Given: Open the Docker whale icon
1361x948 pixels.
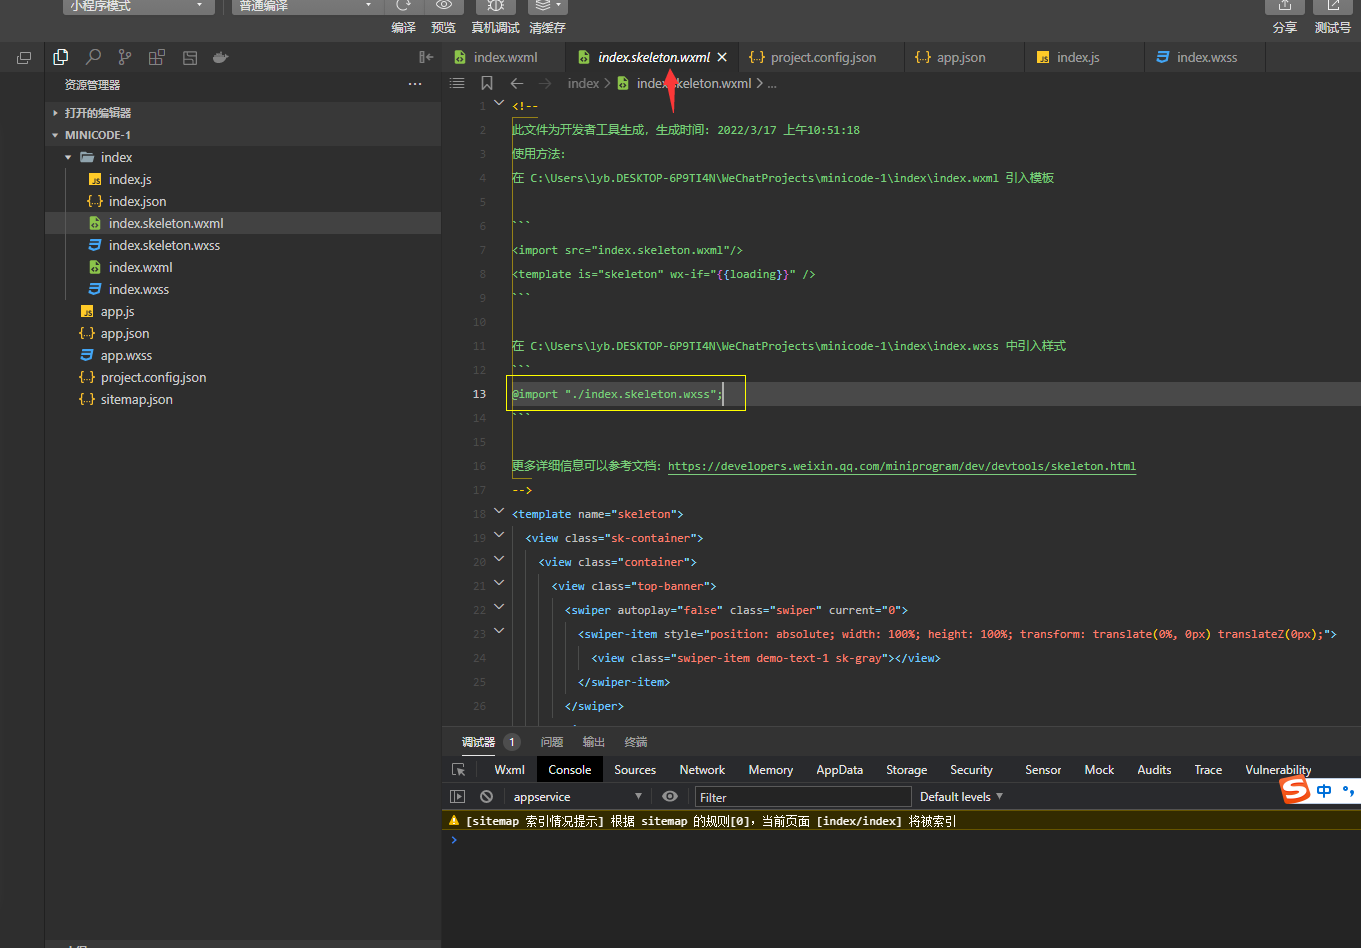Looking at the screenshot, I should [221, 58].
